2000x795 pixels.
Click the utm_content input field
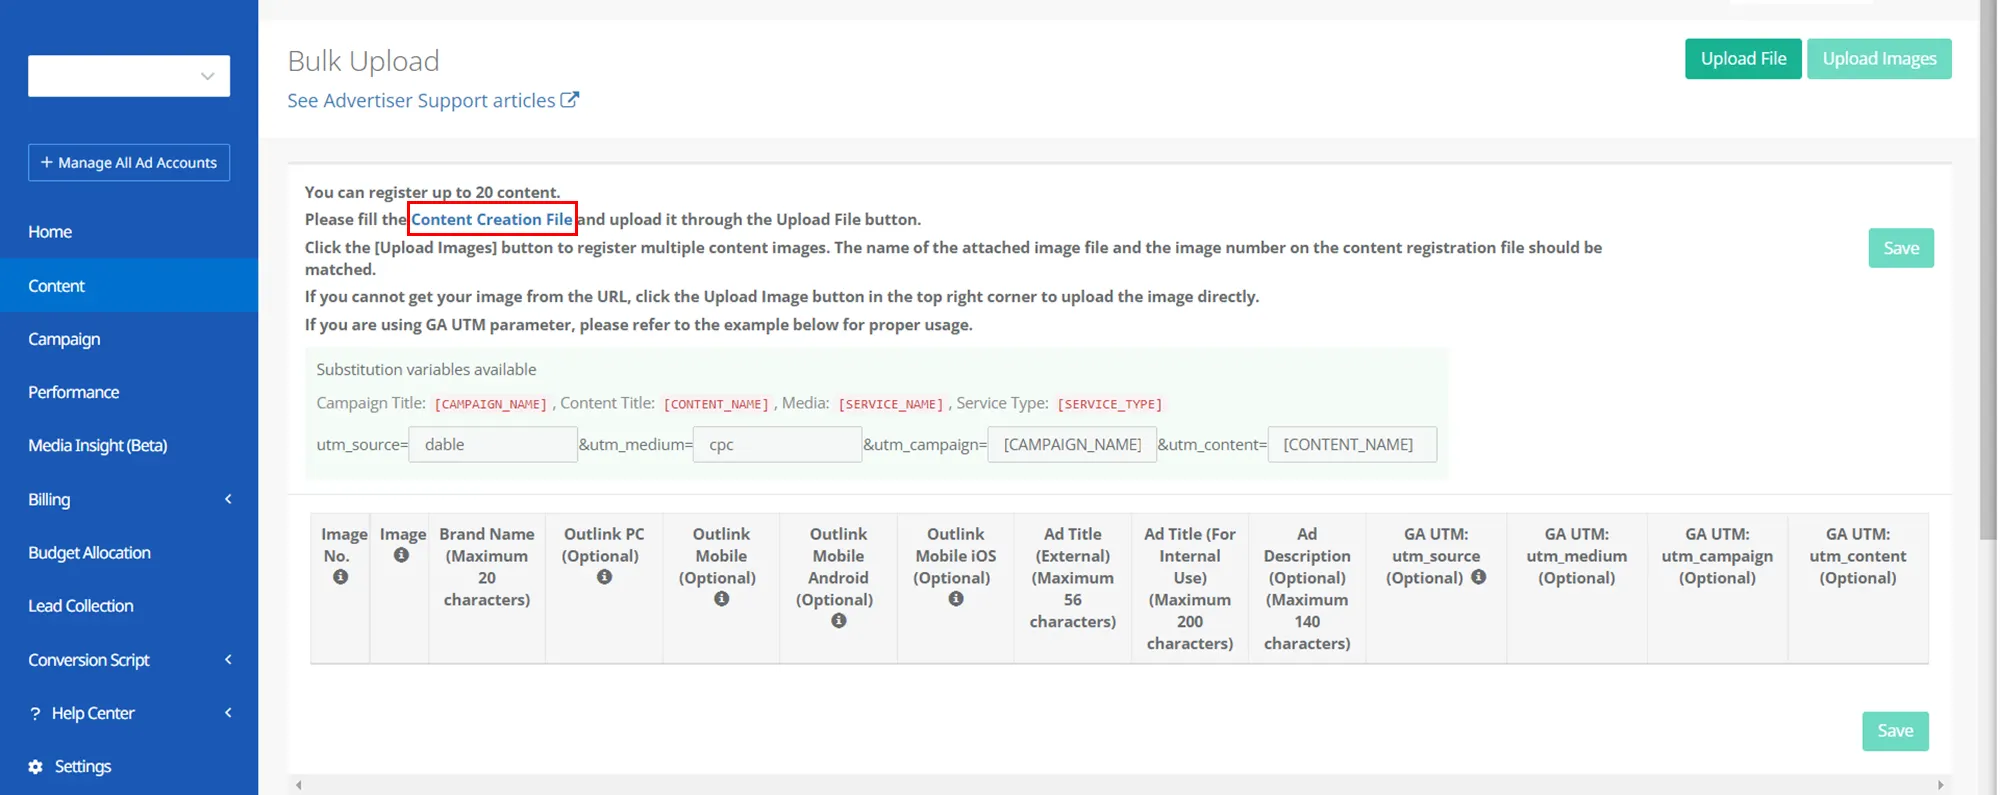(1352, 444)
